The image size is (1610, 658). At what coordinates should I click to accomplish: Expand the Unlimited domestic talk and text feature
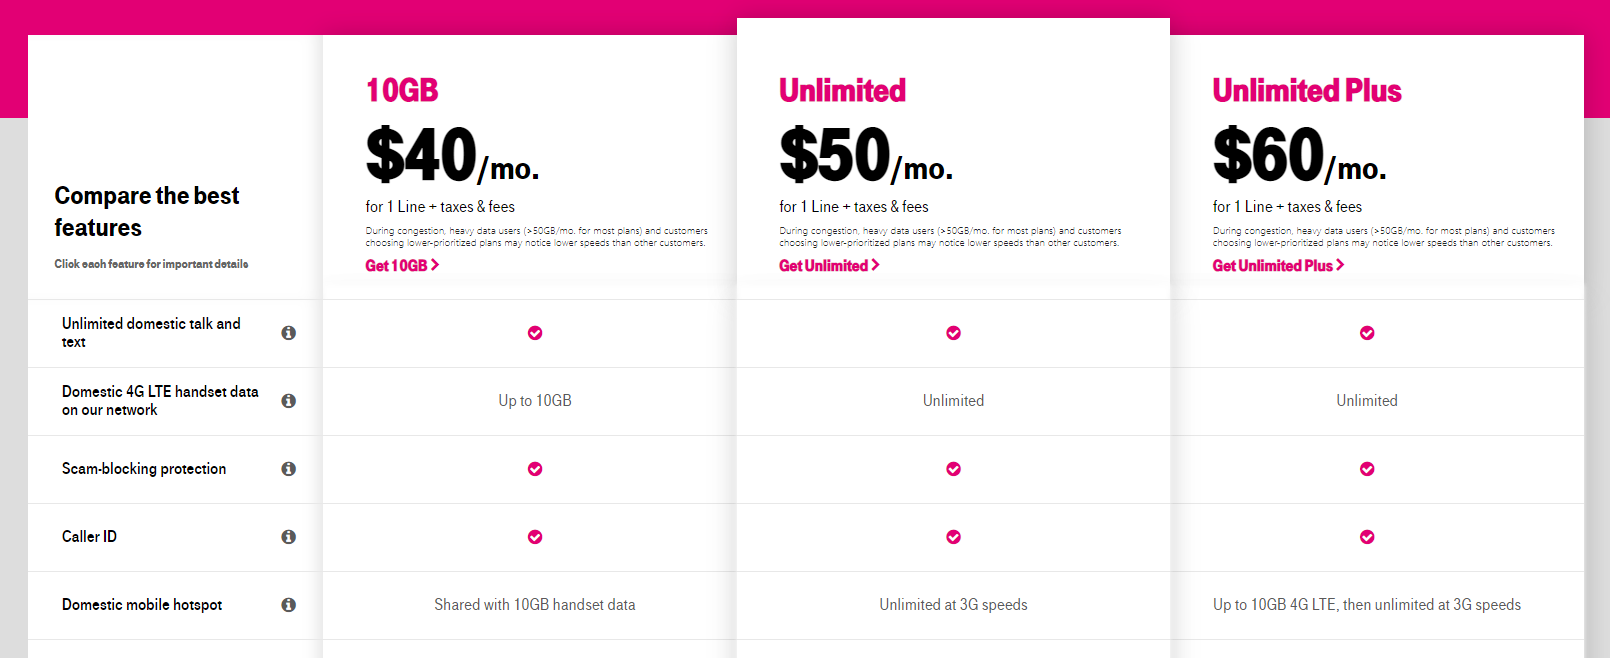click(151, 333)
